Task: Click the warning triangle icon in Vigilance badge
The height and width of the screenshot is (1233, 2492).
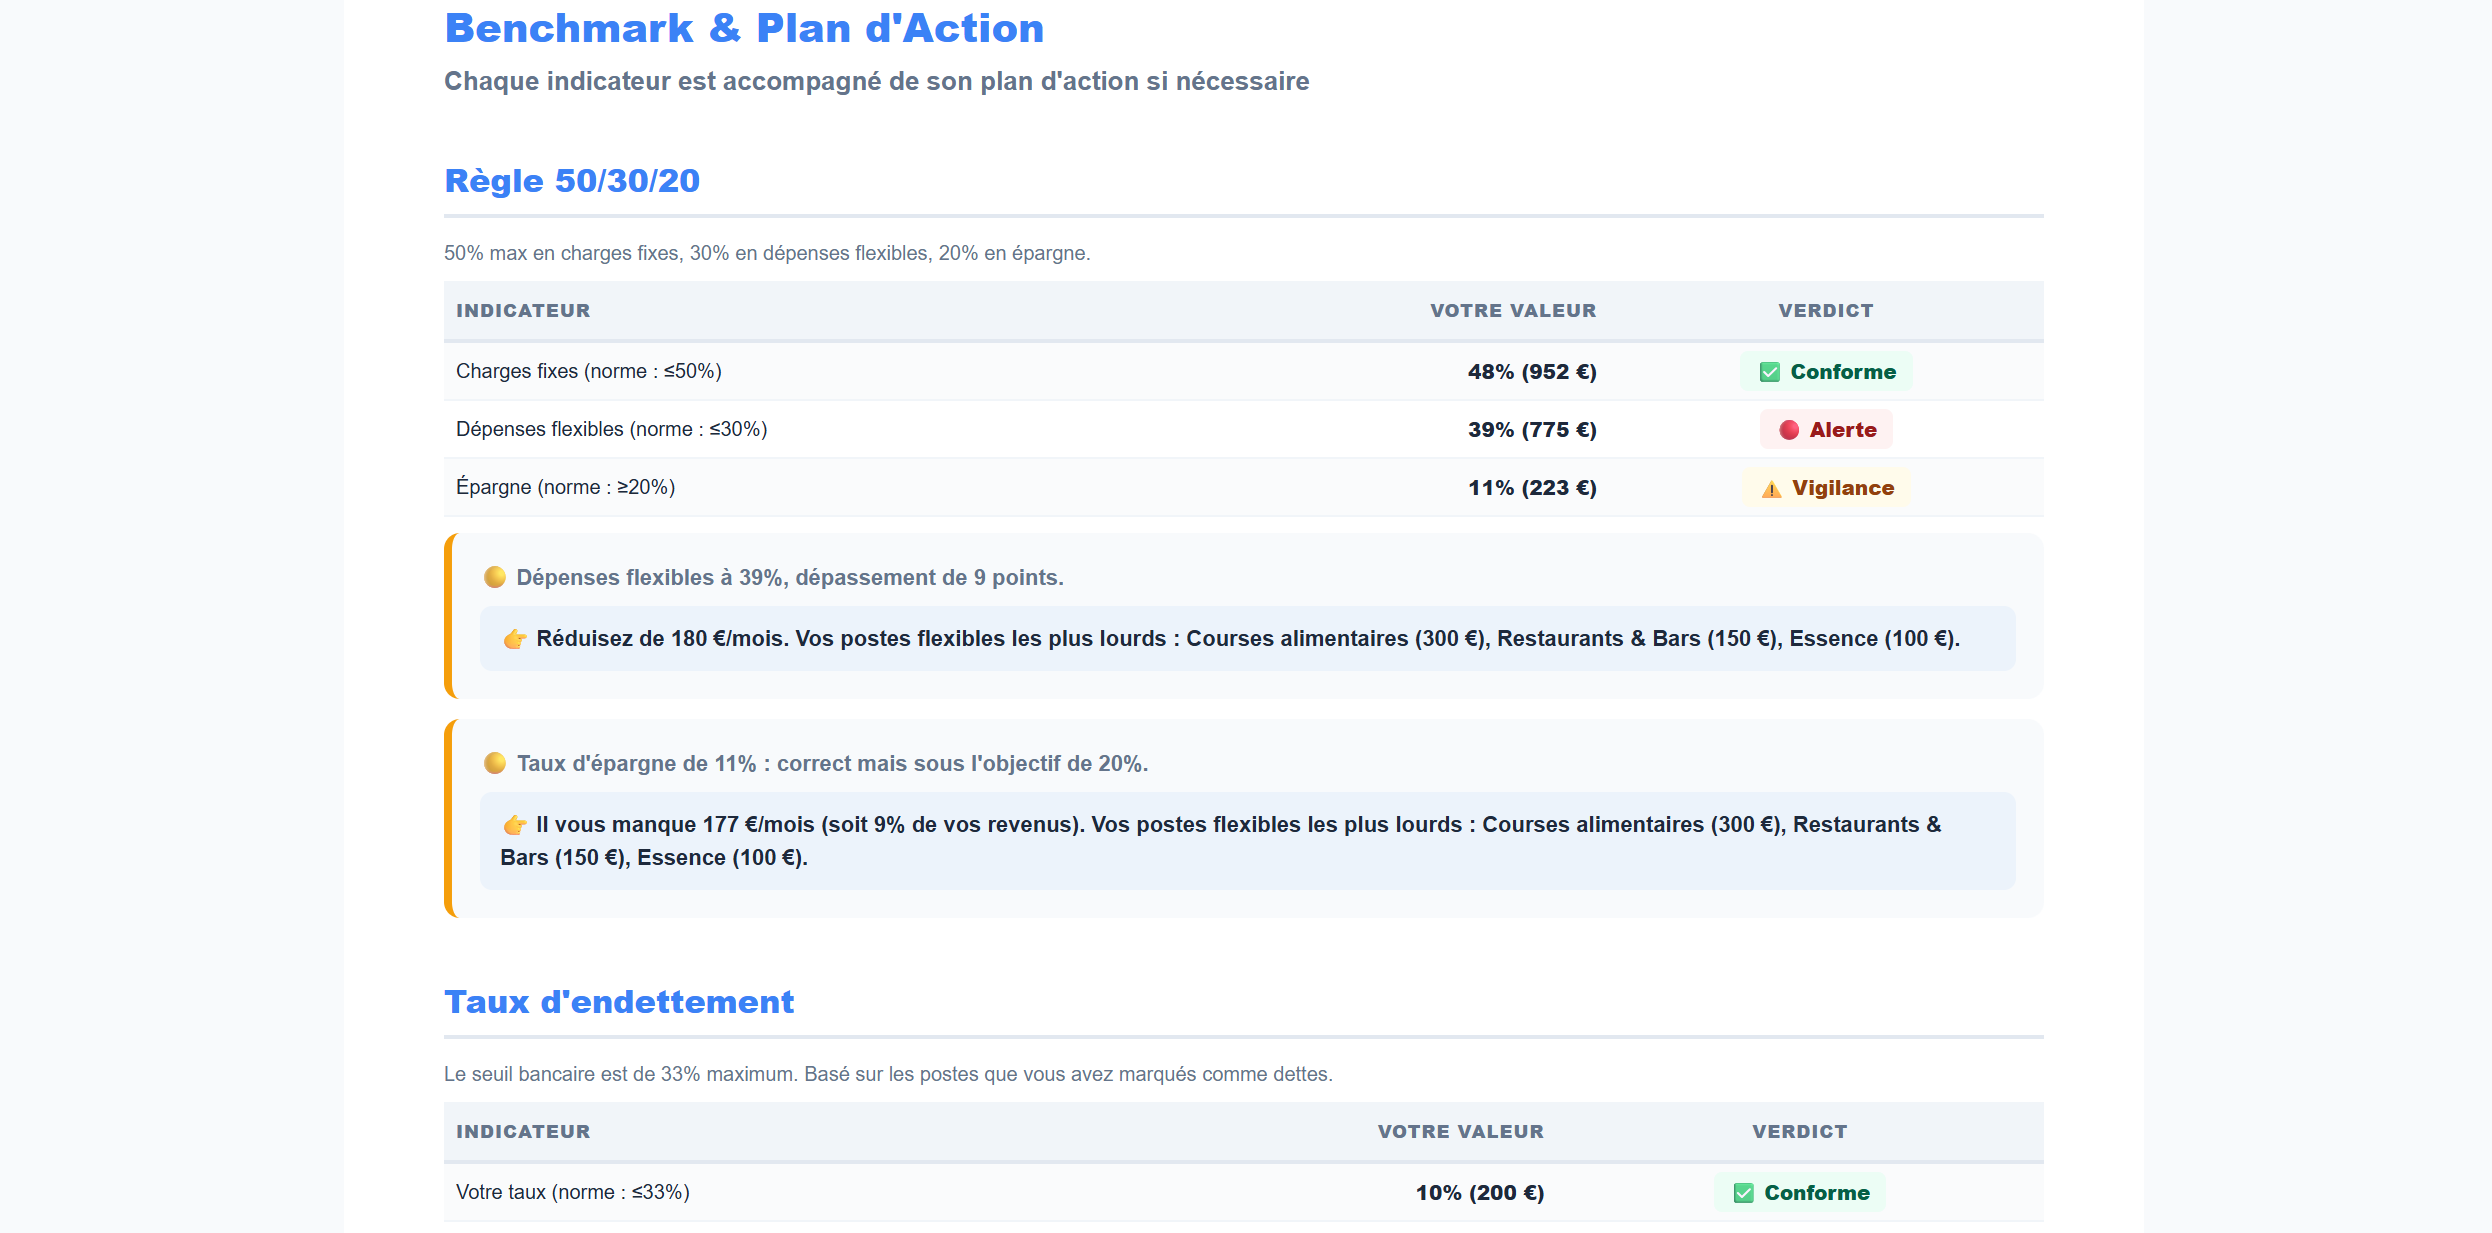Action: (1771, 489)
